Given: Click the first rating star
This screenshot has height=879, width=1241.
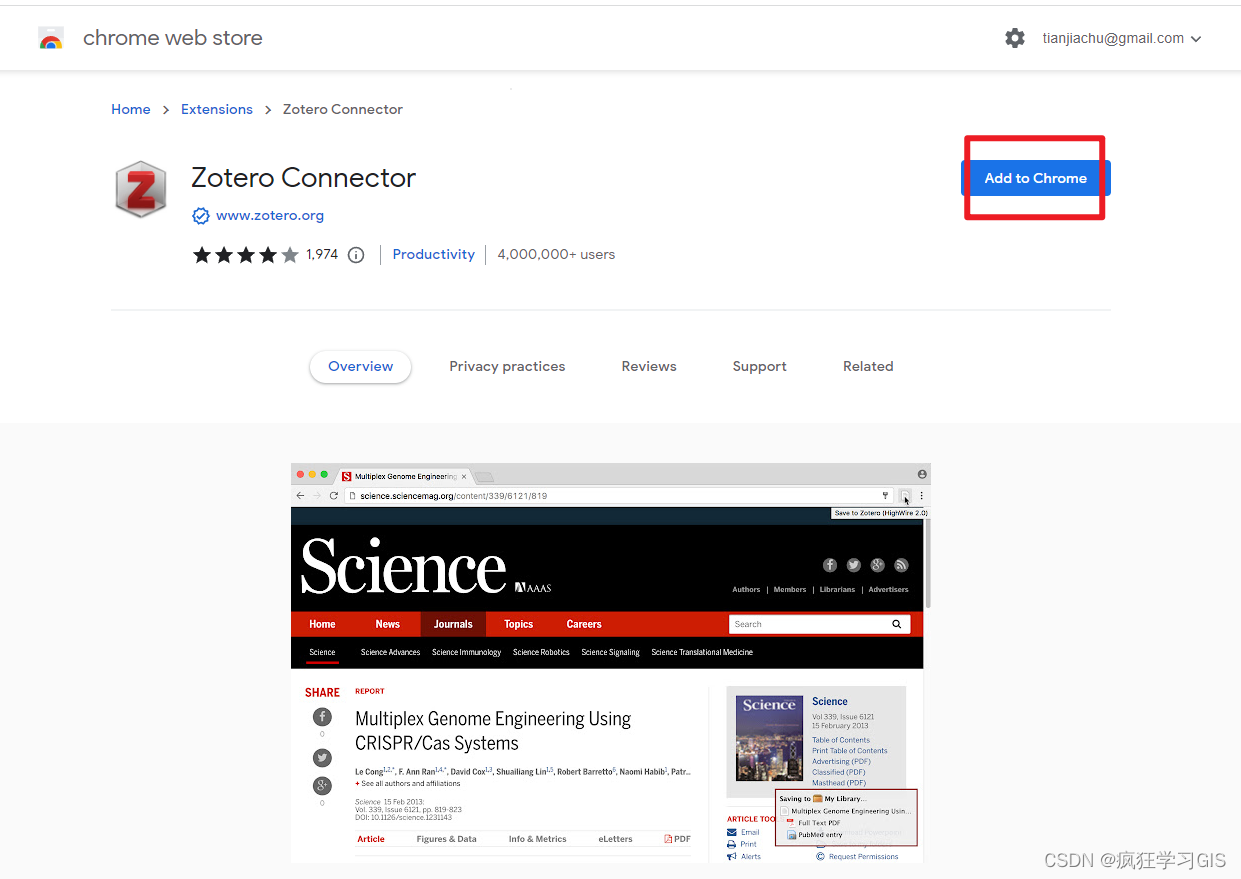Looking at the screenshot, I should [202, 255].
